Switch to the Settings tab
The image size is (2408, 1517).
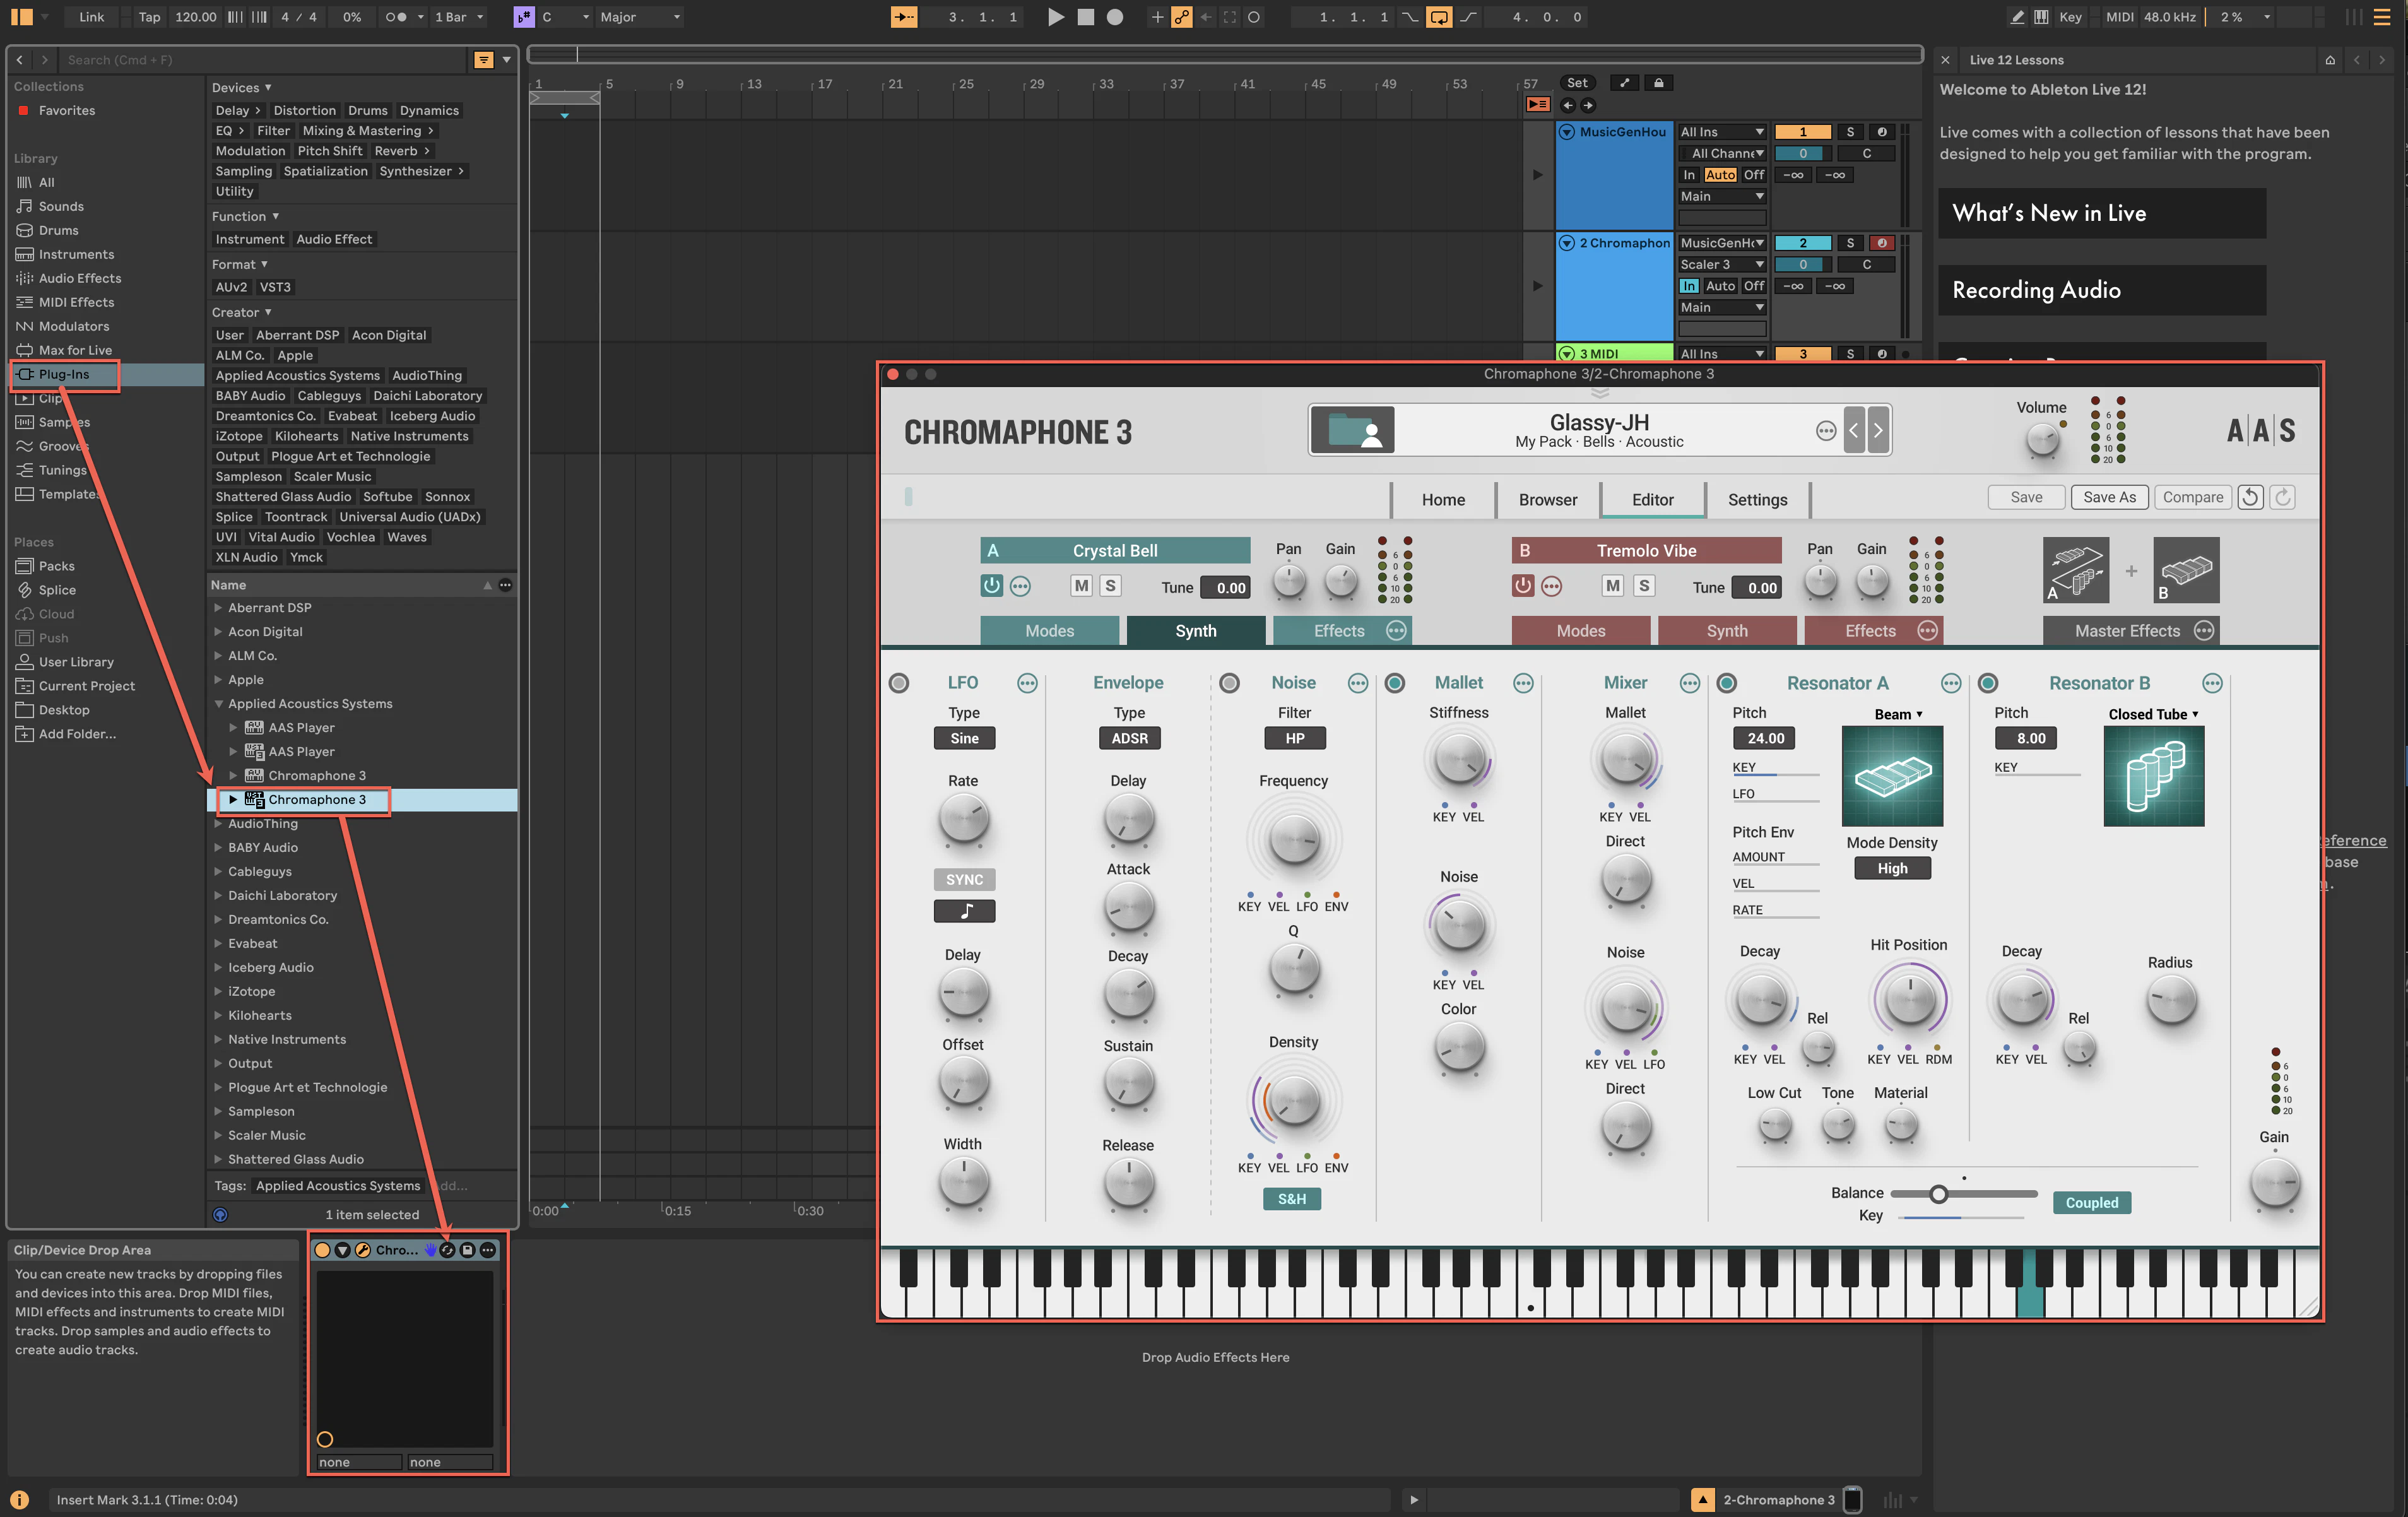1757,500
